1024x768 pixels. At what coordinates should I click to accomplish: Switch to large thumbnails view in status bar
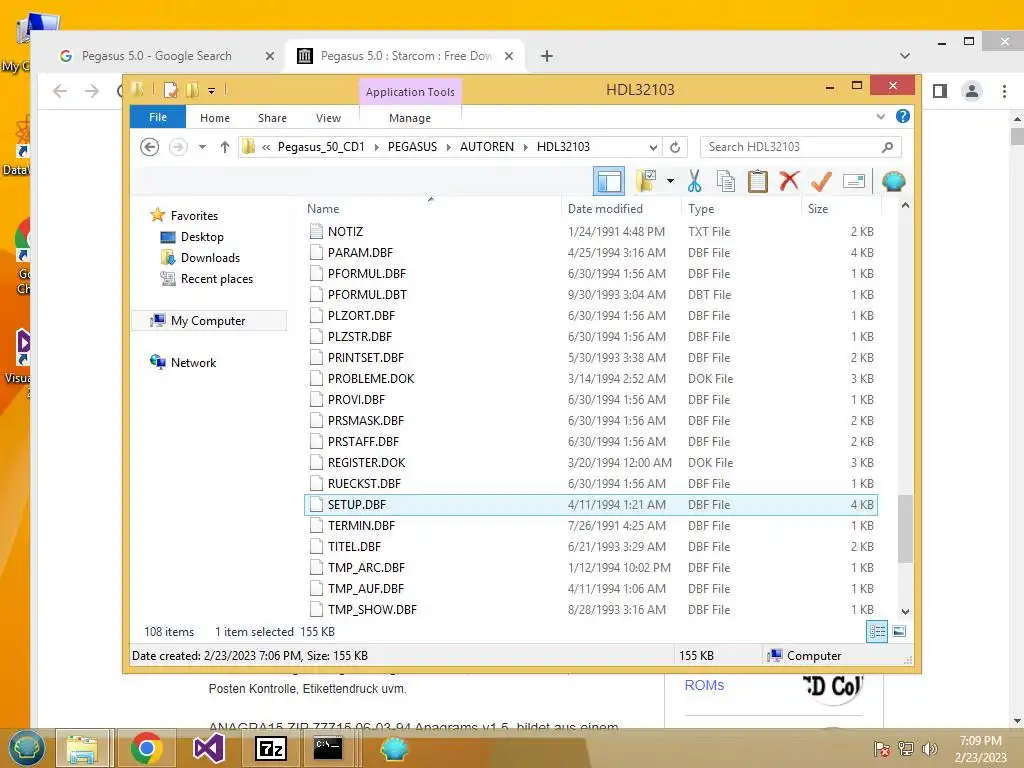(899, 631)
